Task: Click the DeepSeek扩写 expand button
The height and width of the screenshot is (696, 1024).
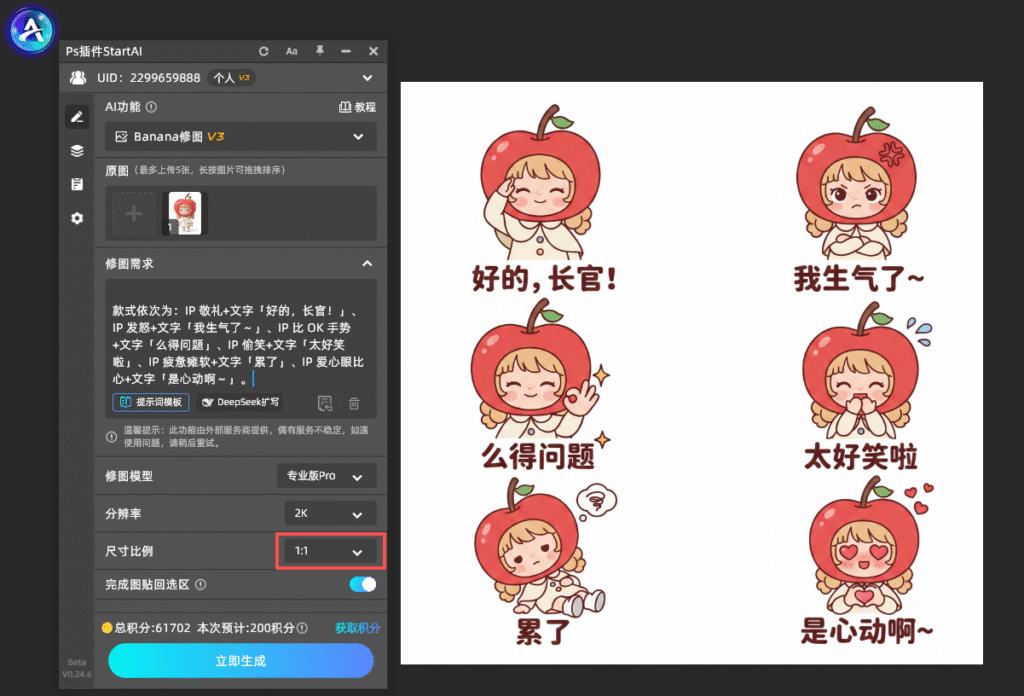Action: [x=241, y=402]
